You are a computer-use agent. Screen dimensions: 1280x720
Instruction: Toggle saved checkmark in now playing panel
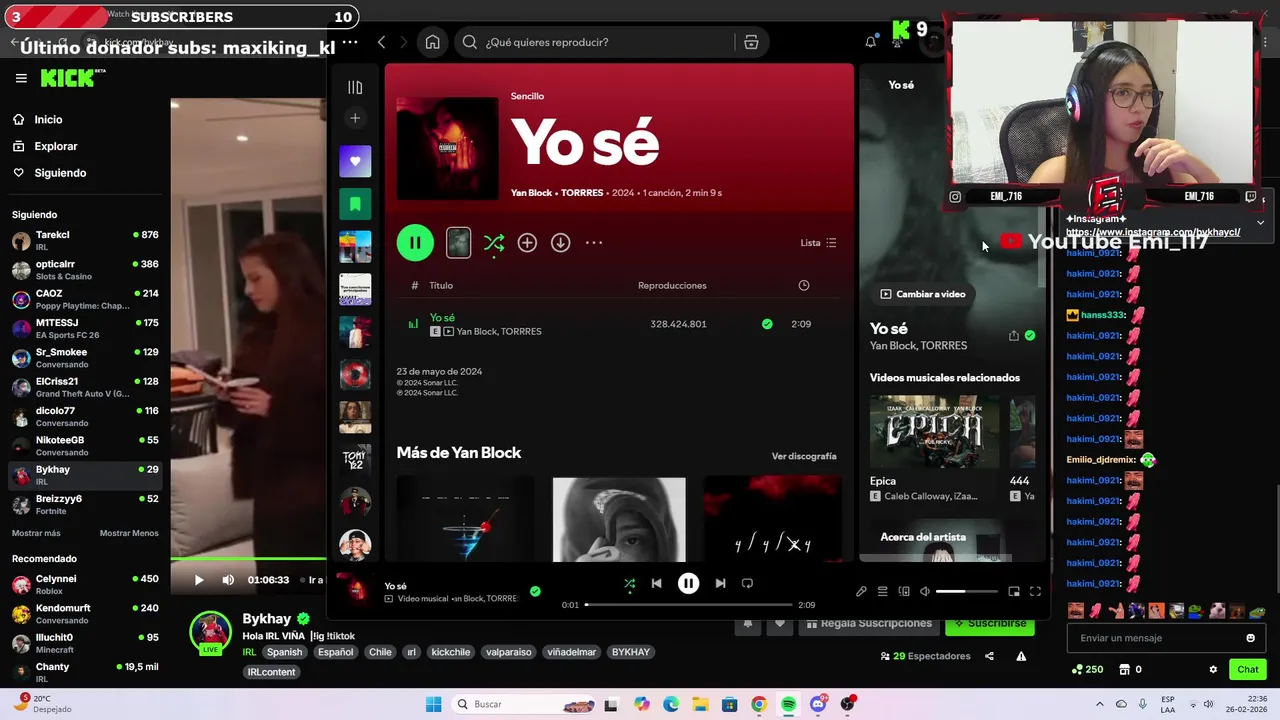(x=1030, y=336)
